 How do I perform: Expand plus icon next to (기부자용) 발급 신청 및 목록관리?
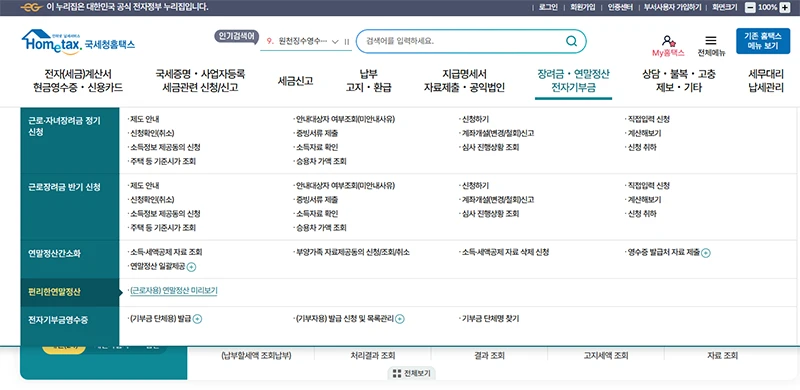tap(400, 319)
